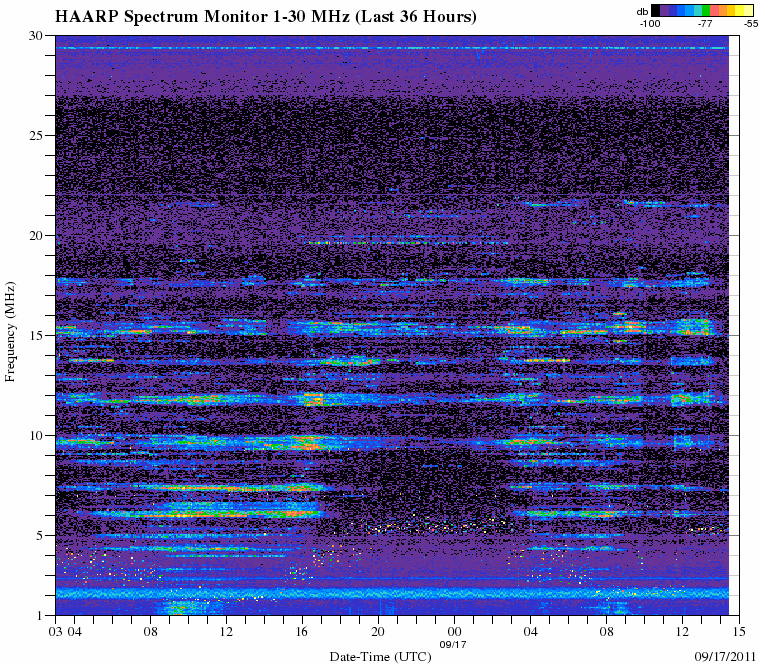Image resolution: width=762 pixels, height=665 pixels.
Task: Click the purple swatch in the db legend
Action: tap(664, 10)
